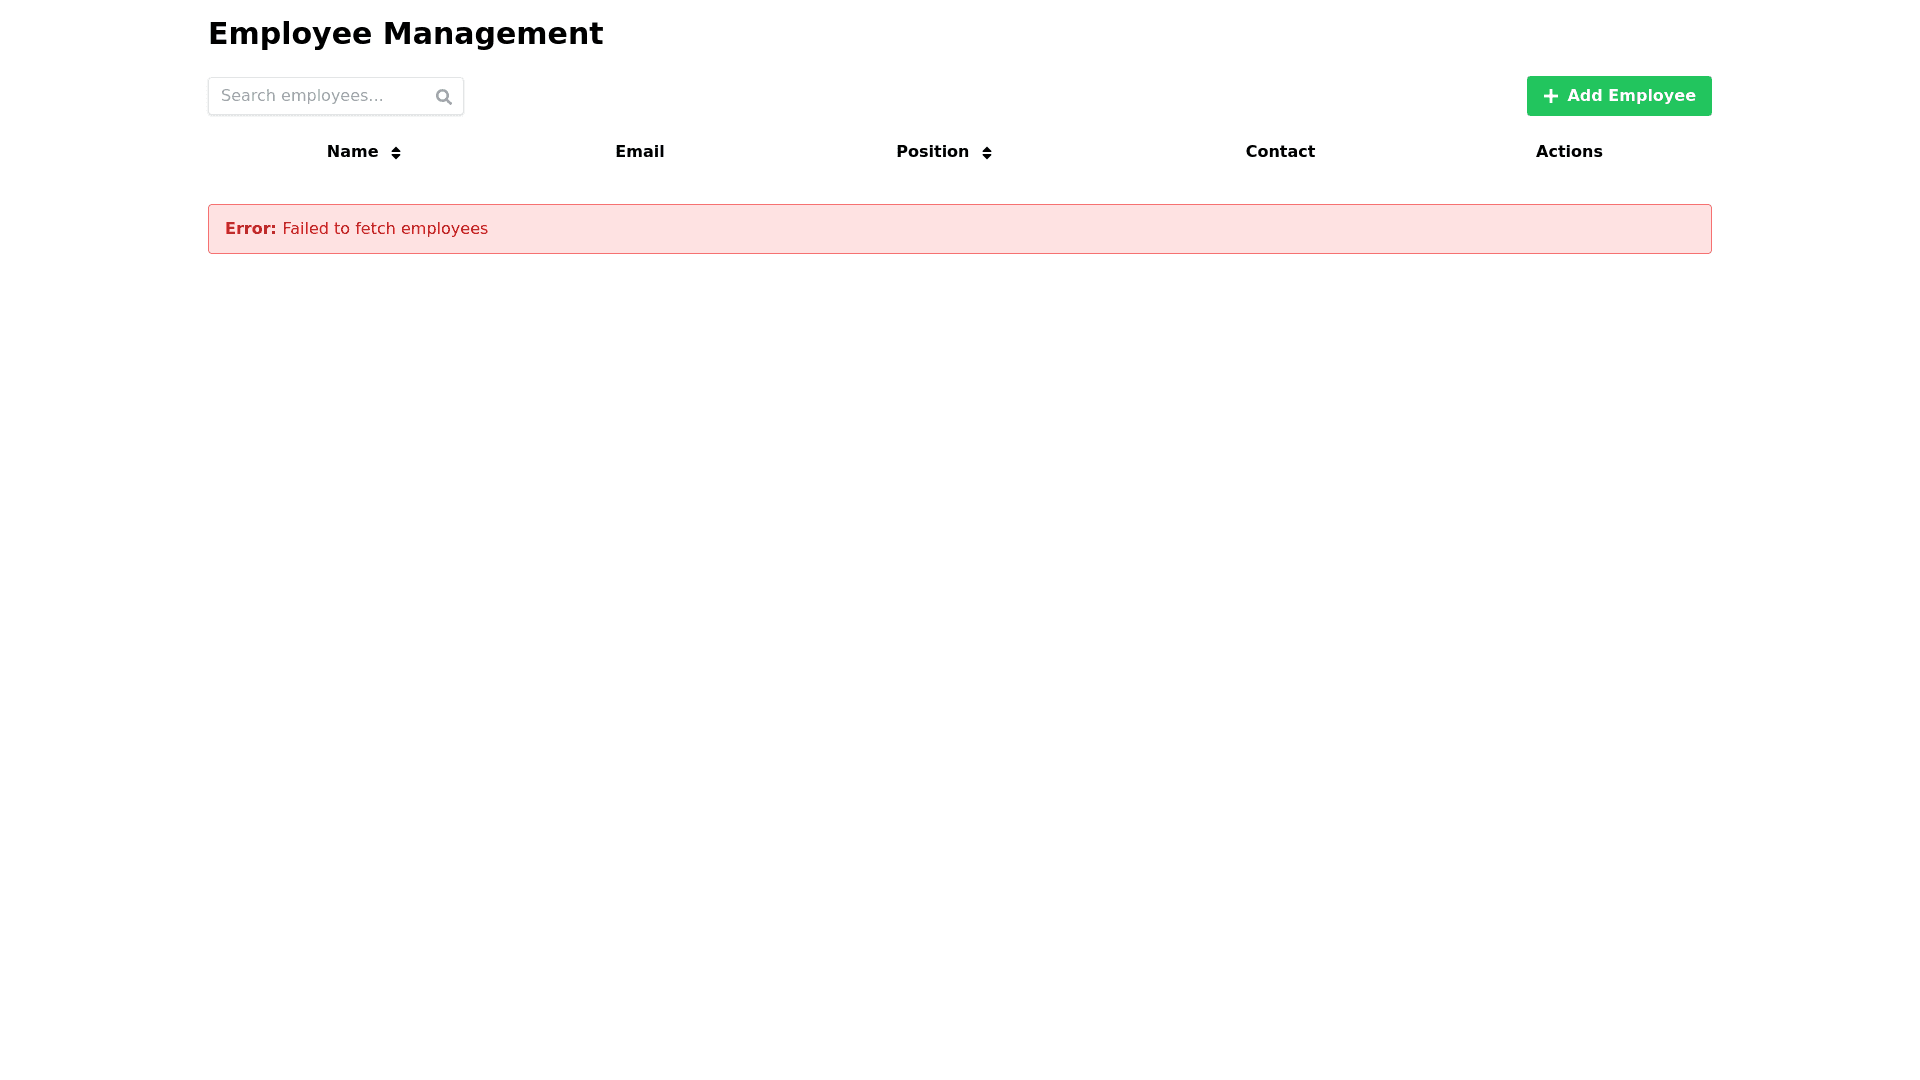Click the word 'Employee' in page title
Image resolution: width=1920 pixels, height=1080 pixels.
290,34
